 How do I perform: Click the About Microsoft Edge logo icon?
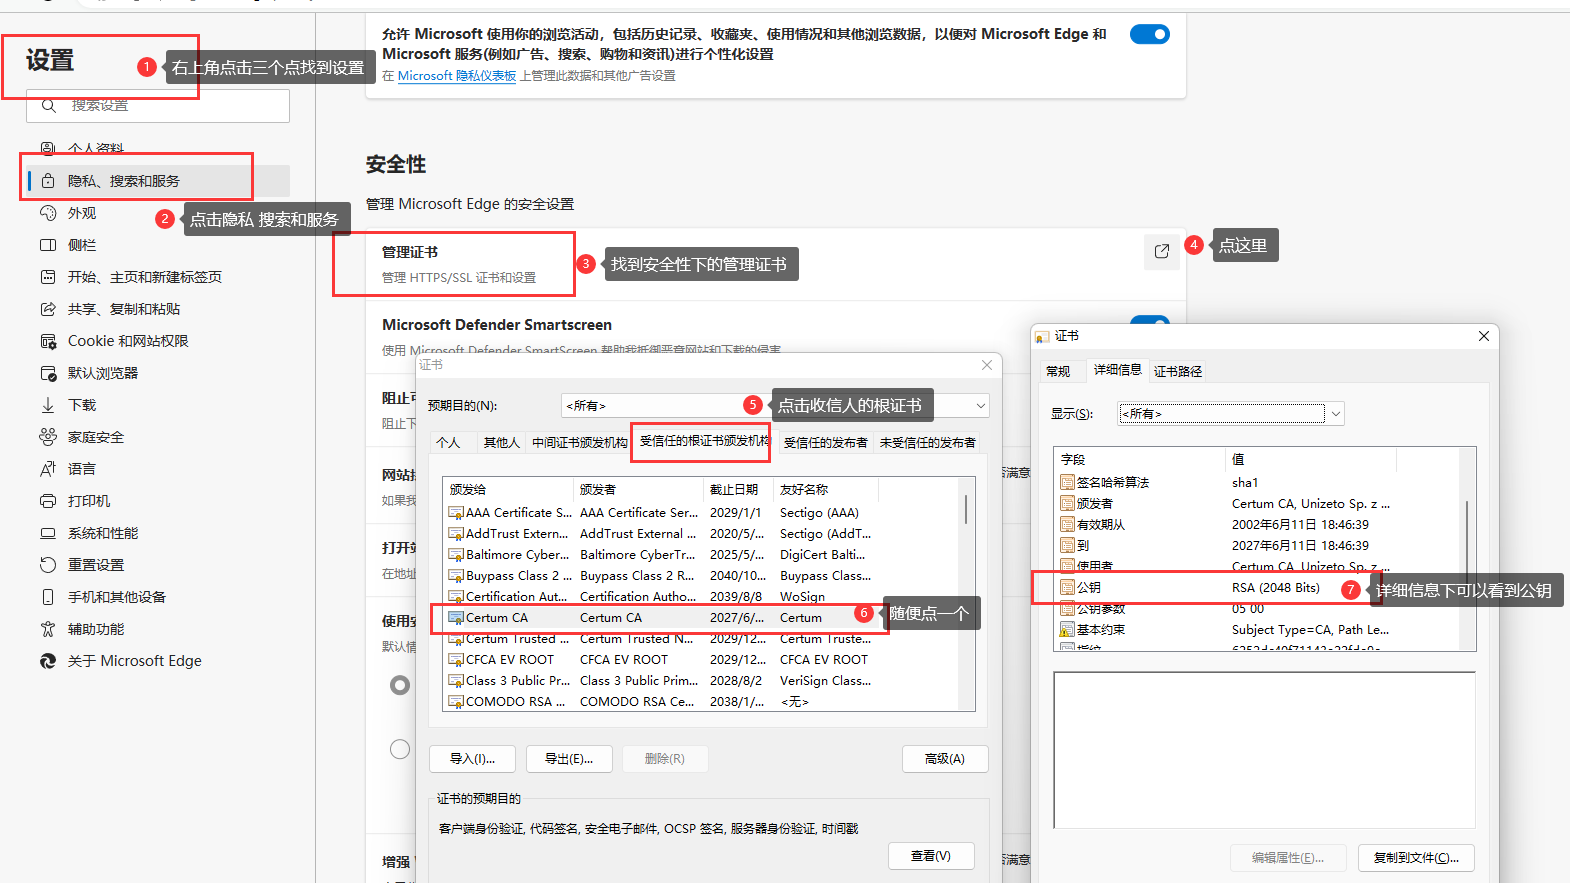[48, 661]
